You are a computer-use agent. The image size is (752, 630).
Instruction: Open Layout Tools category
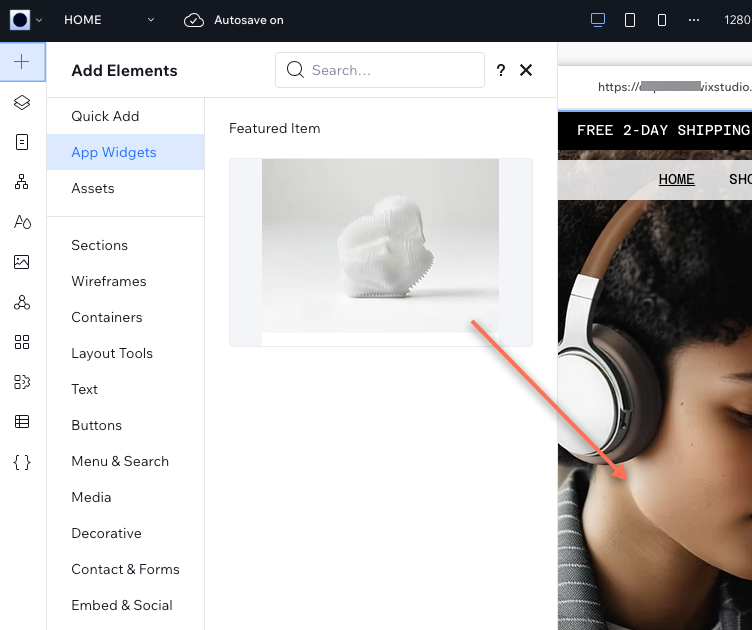point(126,353)
